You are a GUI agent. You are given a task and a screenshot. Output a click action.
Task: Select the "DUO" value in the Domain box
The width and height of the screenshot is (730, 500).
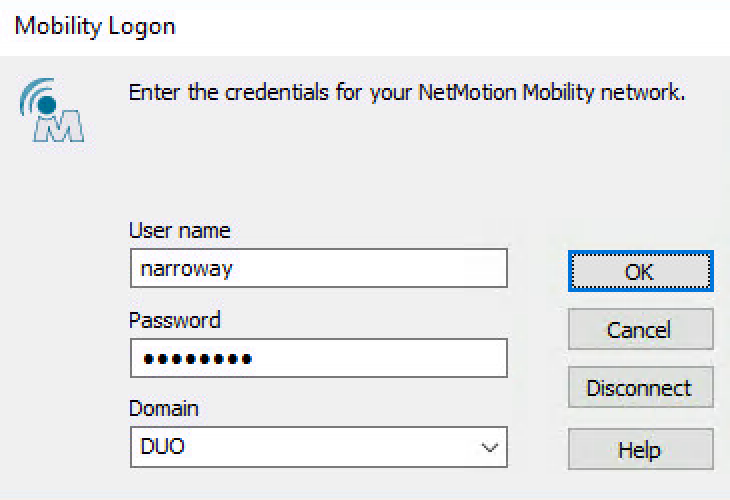[163, 447]
